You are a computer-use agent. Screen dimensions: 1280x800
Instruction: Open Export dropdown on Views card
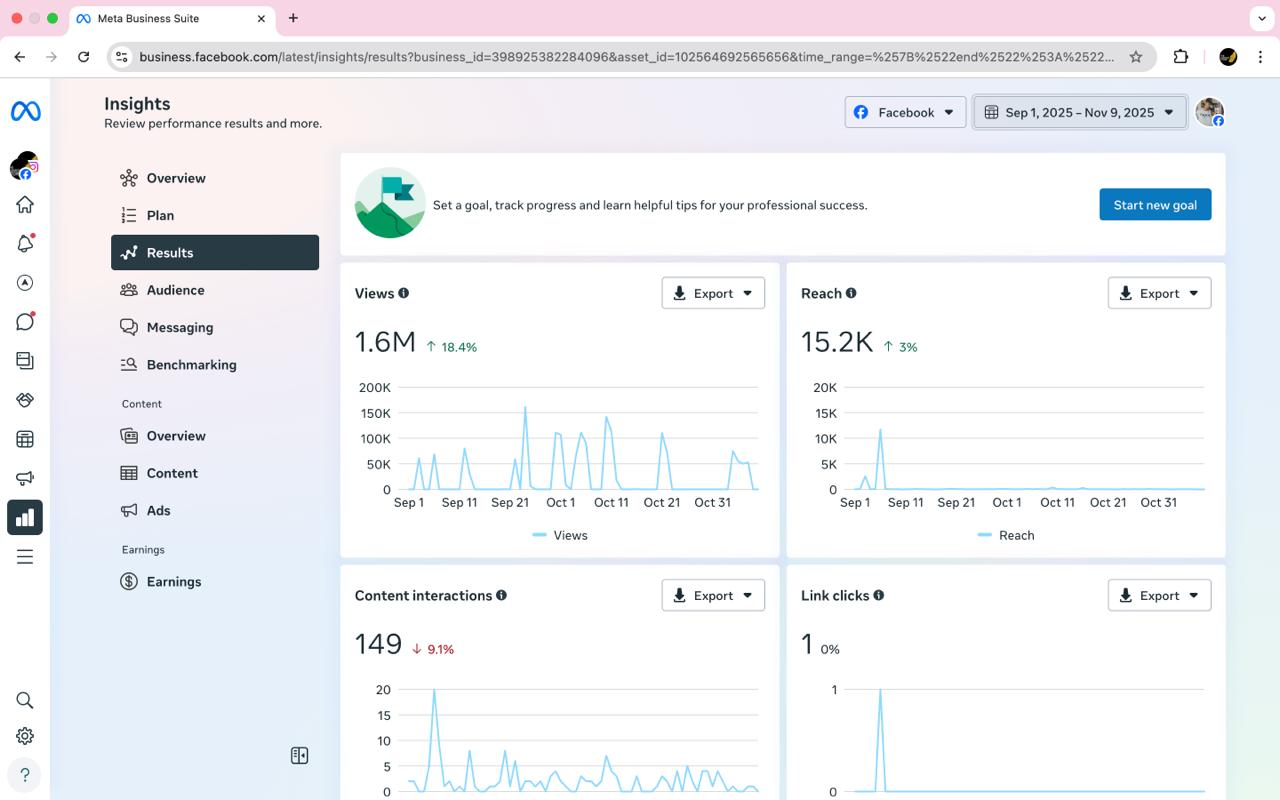pos(713,293)
